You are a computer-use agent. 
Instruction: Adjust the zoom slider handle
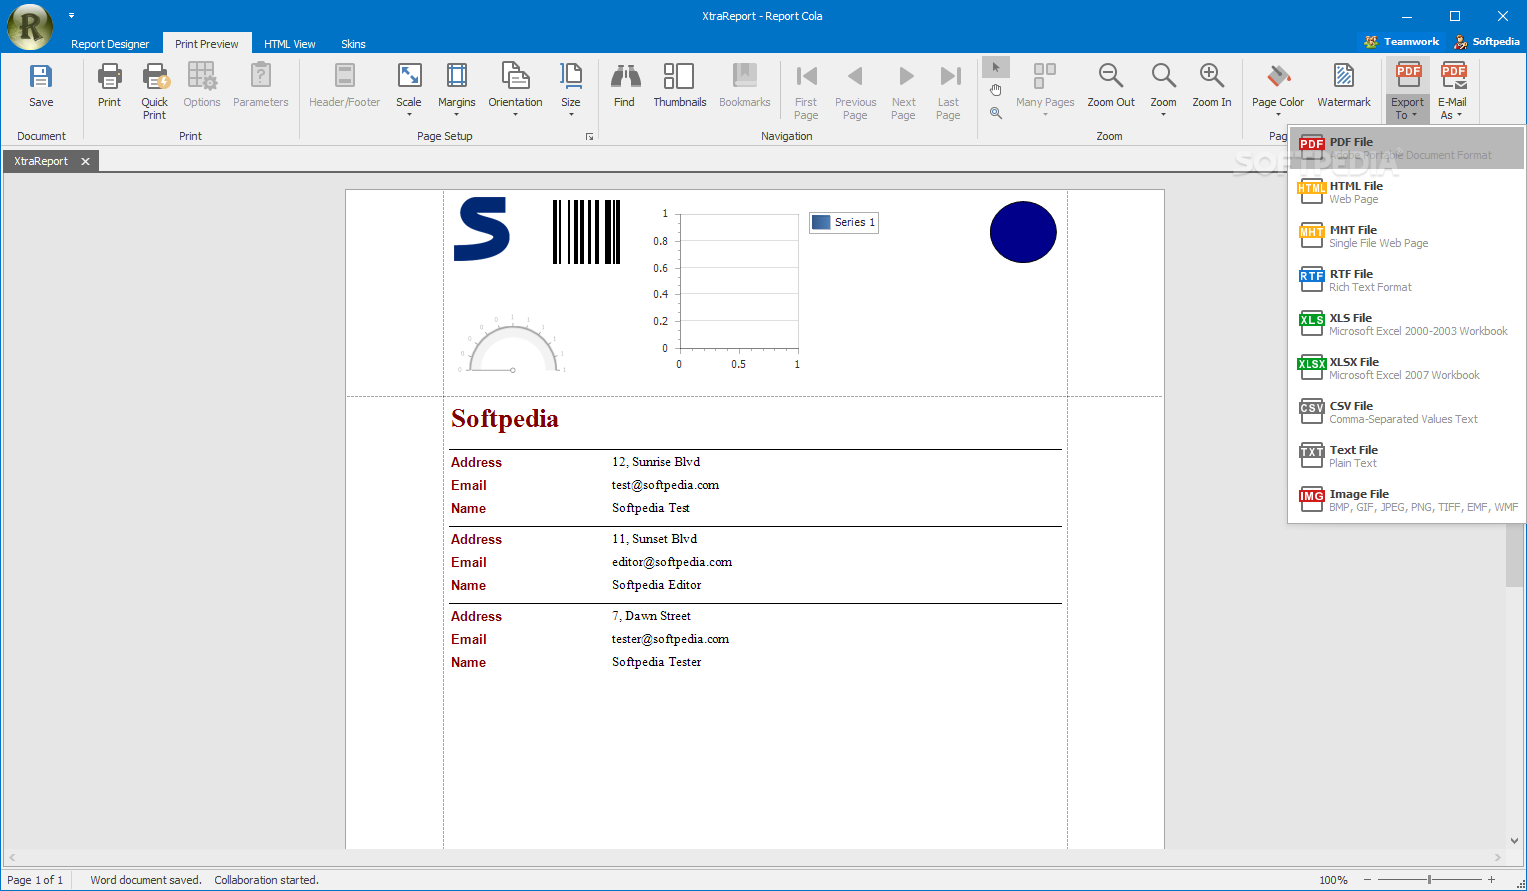[x=1430, y=880]
